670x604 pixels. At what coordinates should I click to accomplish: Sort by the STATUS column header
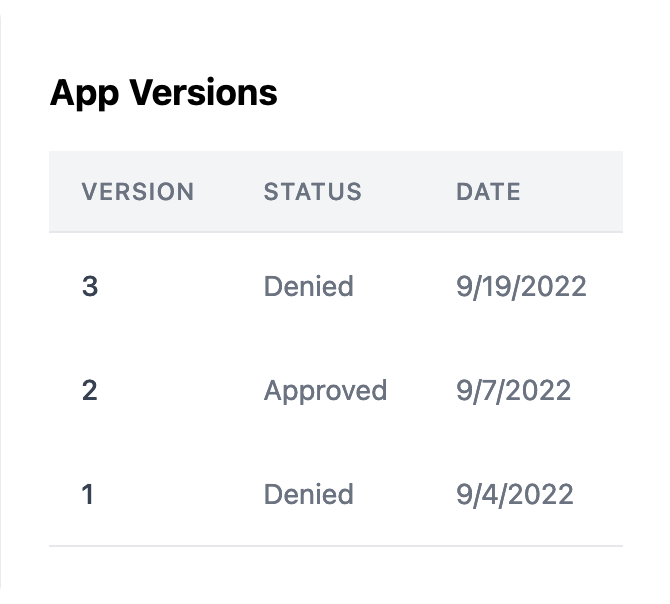pyautogui.click(x=312, y=192)
